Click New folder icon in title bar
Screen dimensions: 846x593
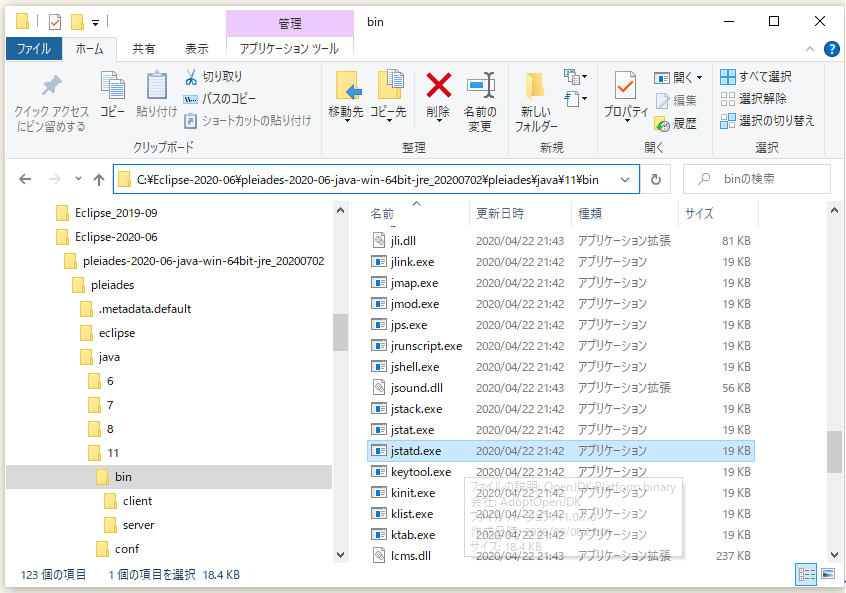[77, 22]
